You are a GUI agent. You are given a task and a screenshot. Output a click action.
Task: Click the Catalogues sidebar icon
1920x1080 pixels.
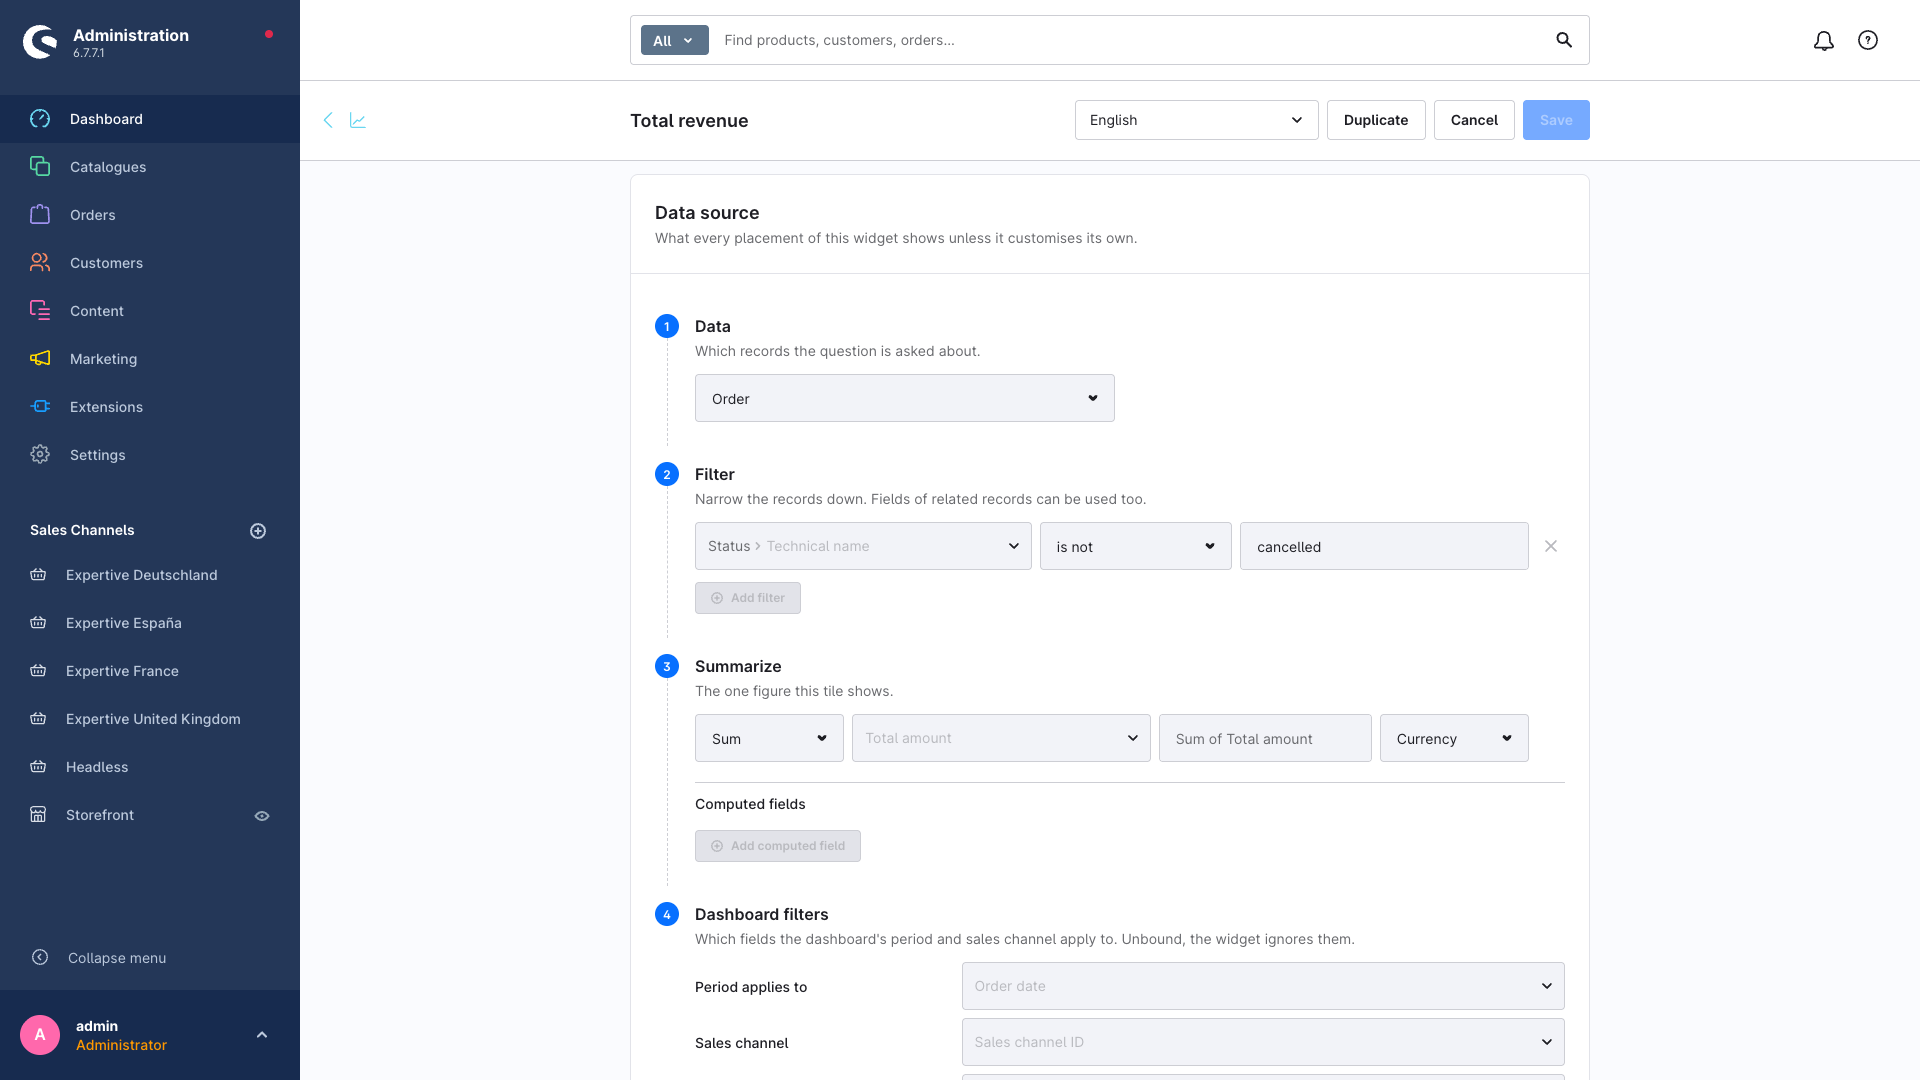point(40,167)
